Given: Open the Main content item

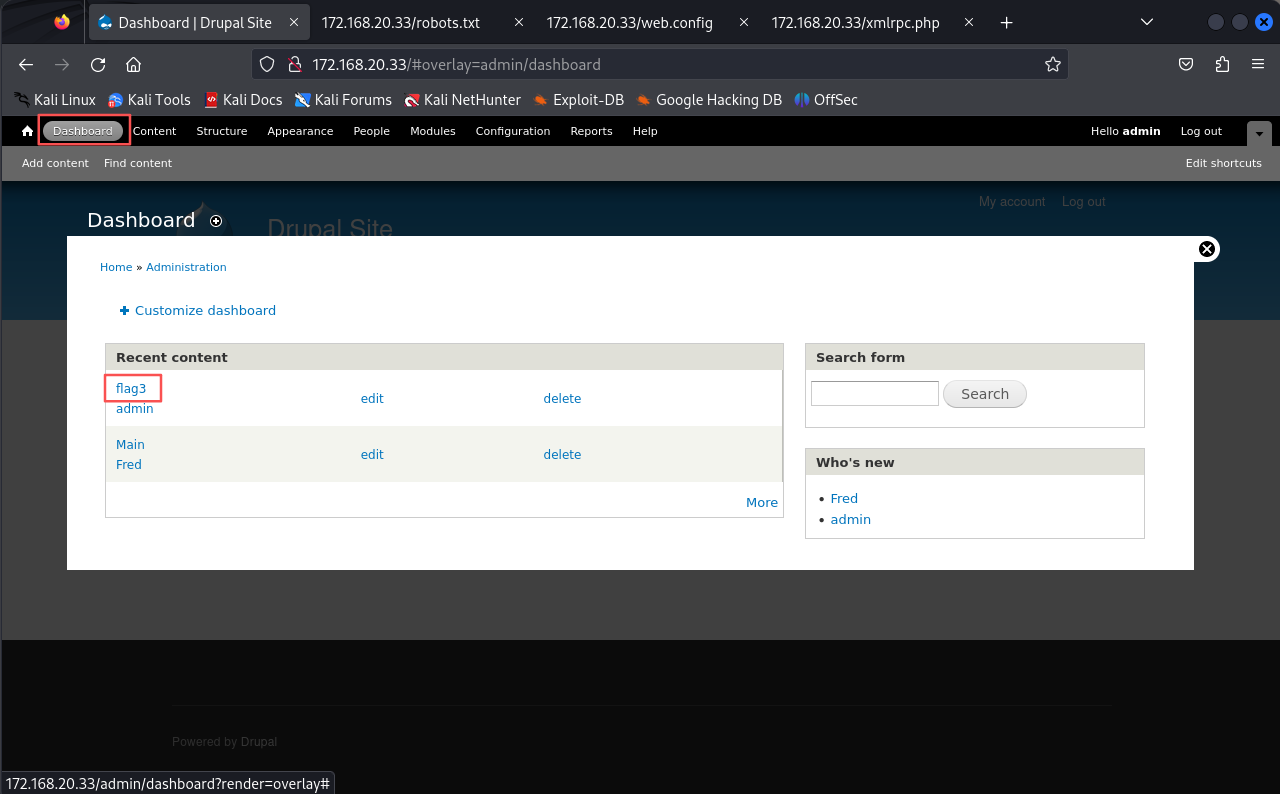Looking at the screenshot, I should [130, 444].
